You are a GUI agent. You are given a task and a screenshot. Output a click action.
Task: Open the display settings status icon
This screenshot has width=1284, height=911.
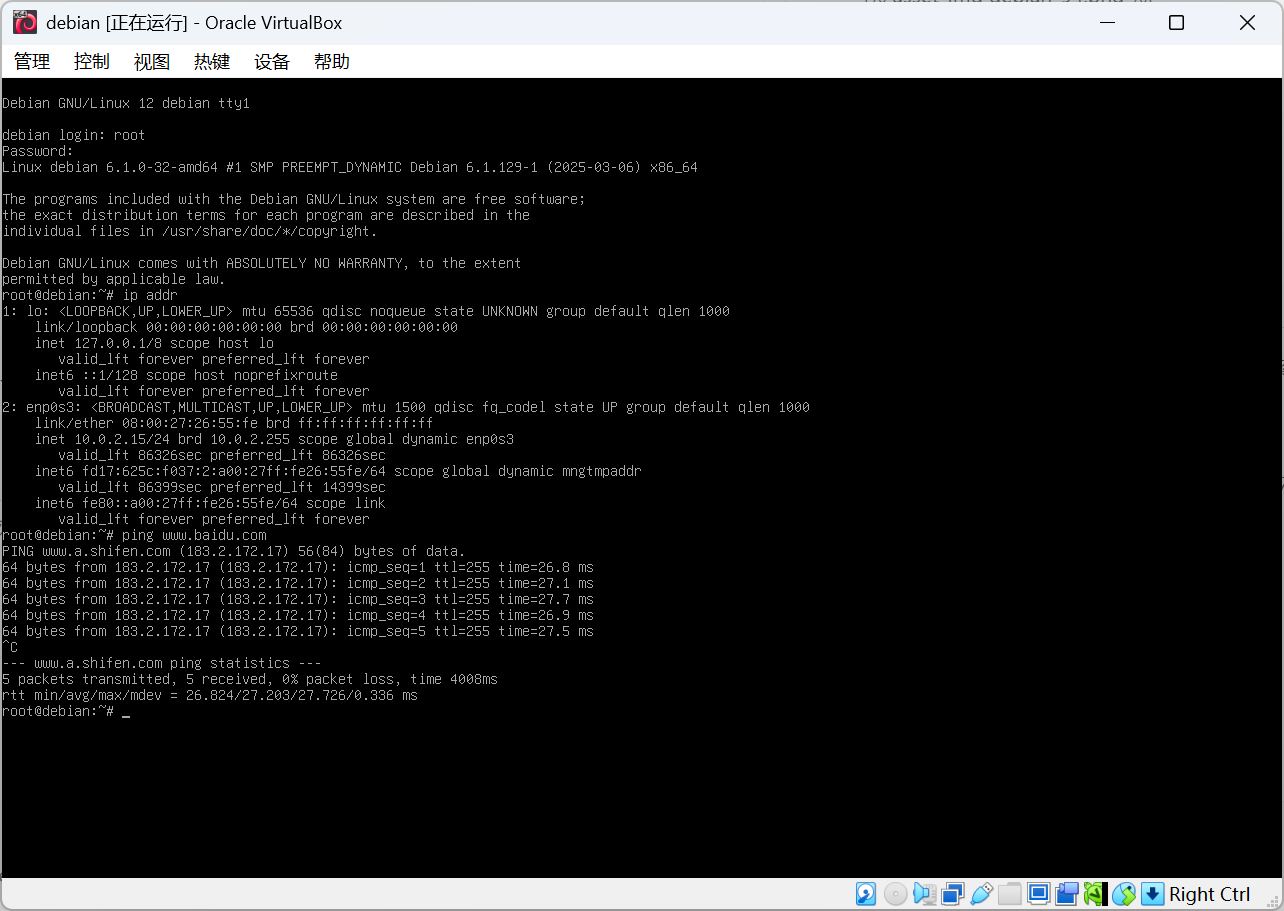tap(1038, 894)
